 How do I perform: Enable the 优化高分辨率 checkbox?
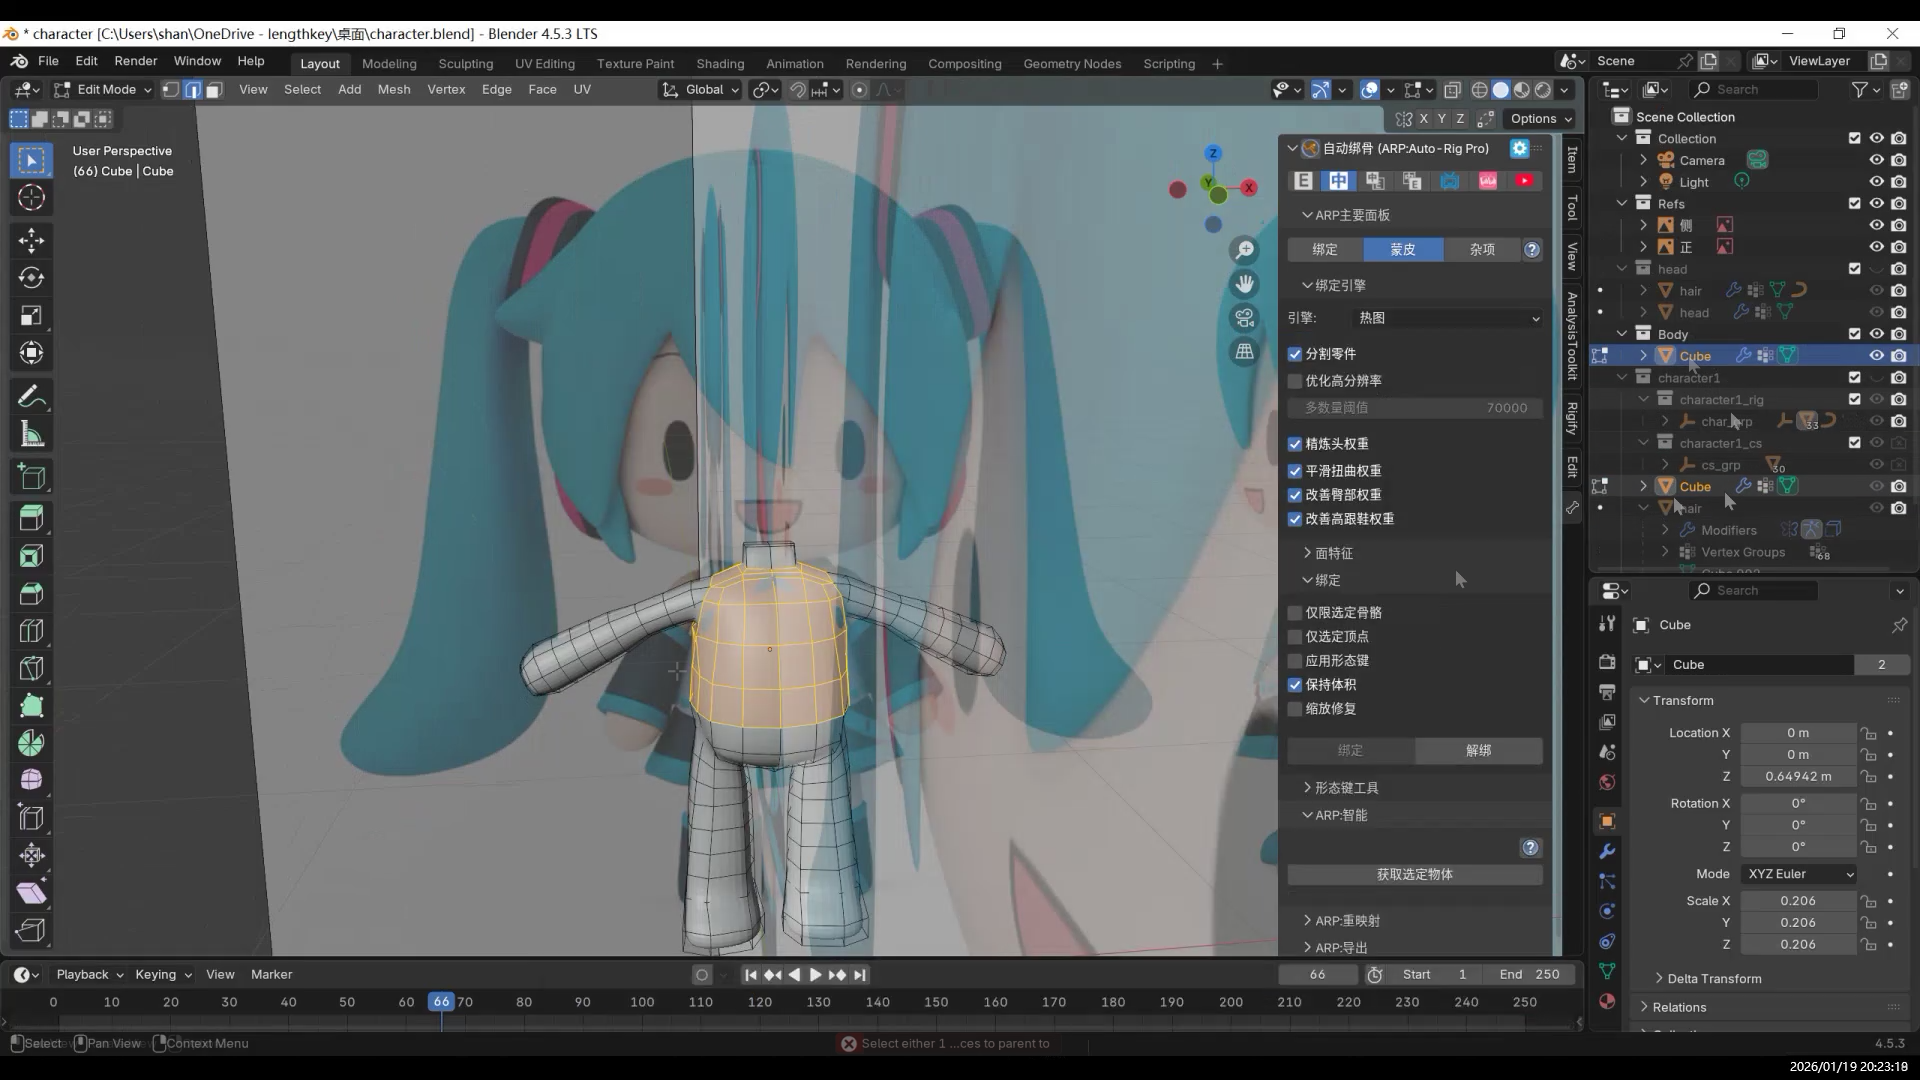[1295, 381]
